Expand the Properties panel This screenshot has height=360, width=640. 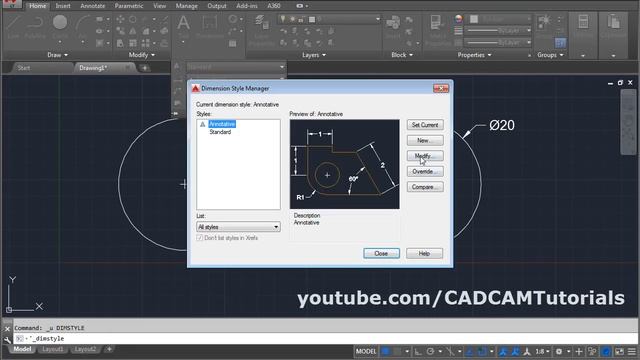[474, 55]
